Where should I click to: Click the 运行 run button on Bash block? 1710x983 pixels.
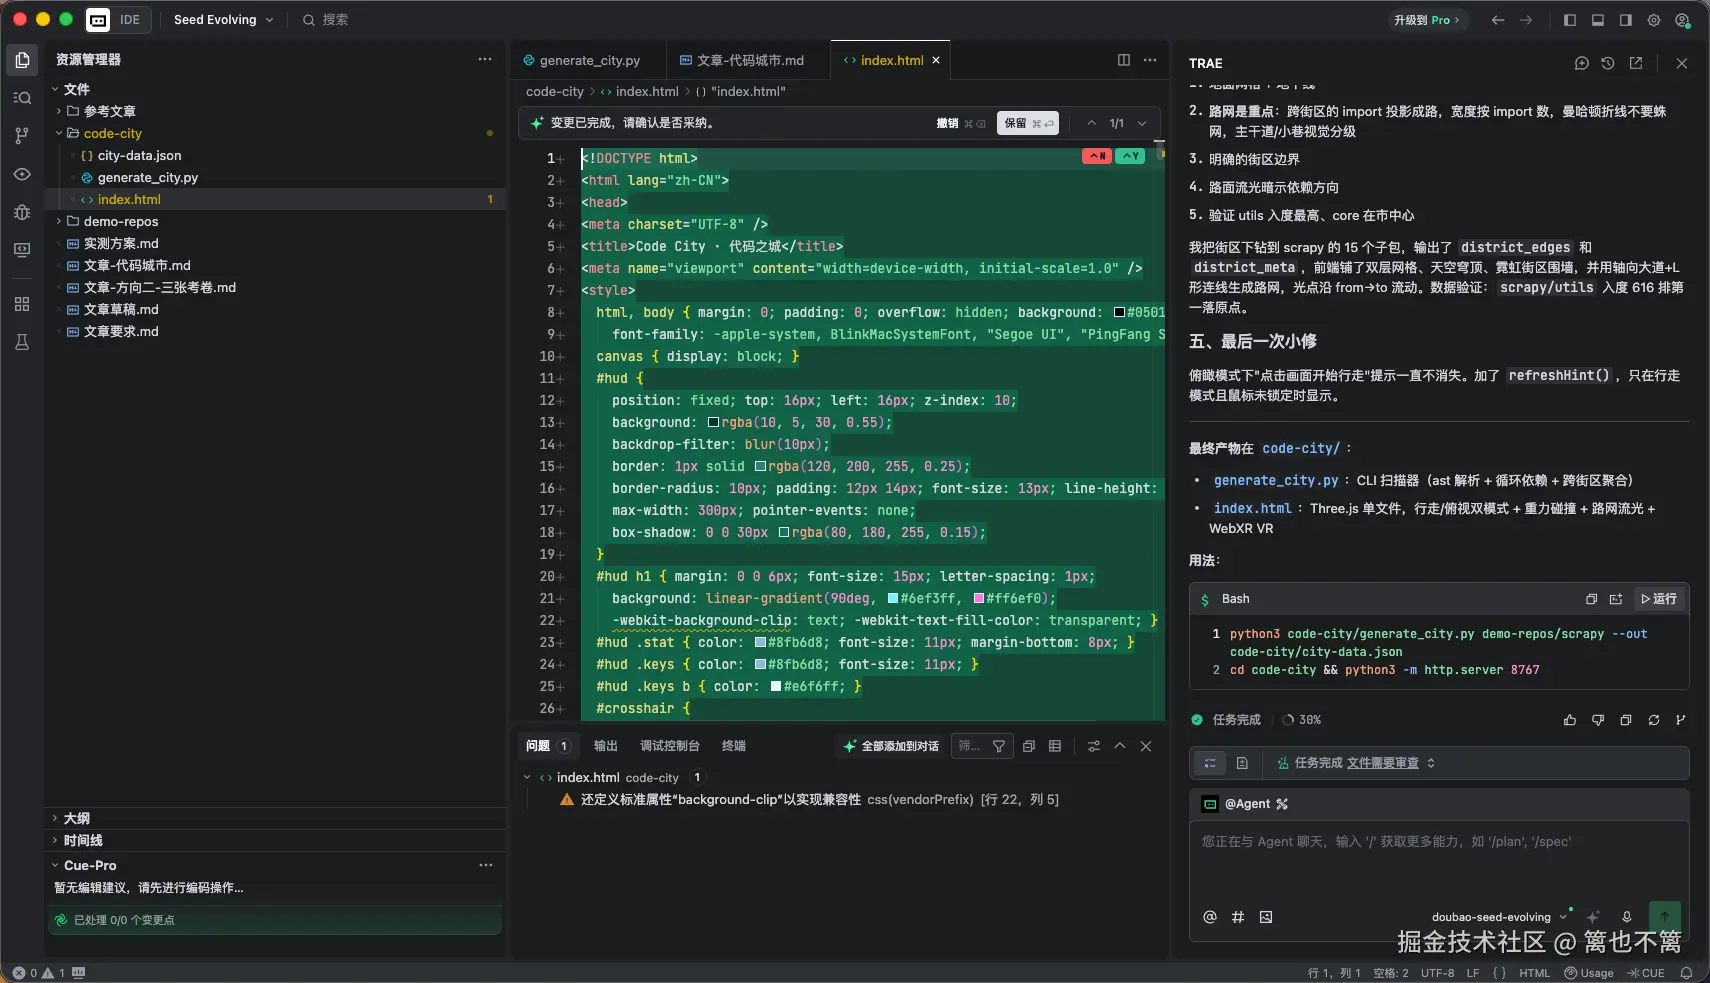(1659, 599)
